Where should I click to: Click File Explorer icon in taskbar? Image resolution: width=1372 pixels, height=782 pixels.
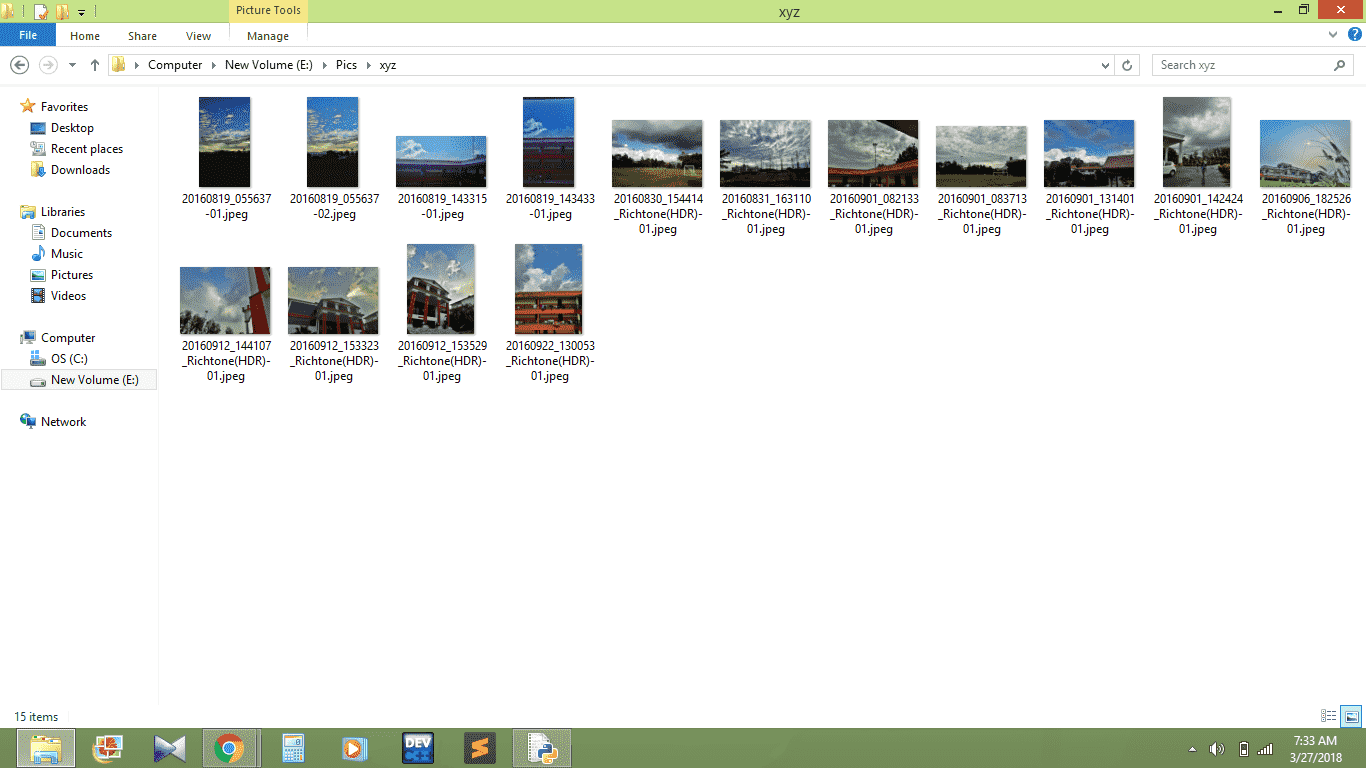pyautogui.click(x=46, y=749)
